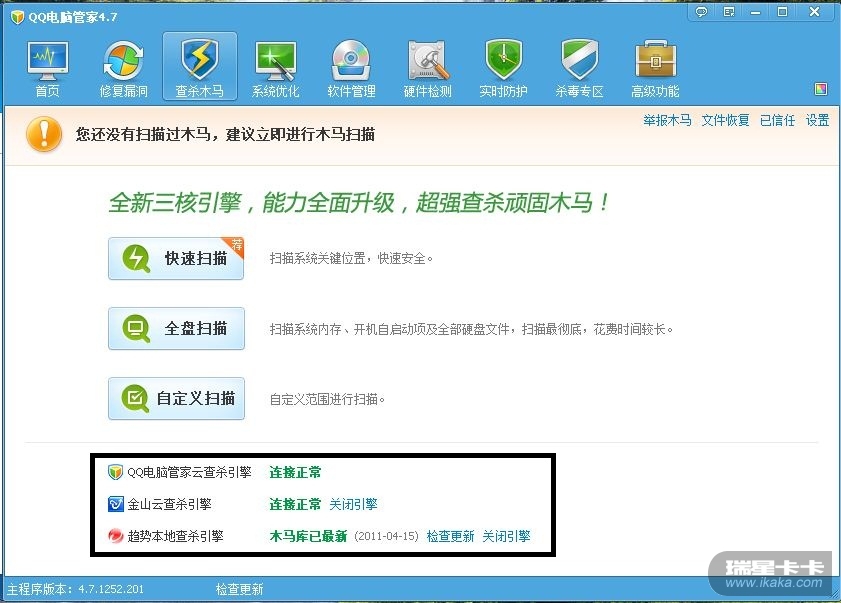Click the QQ电脑管家云查杀引擎 label
The image size is (841, 603).
click(189, 472)
